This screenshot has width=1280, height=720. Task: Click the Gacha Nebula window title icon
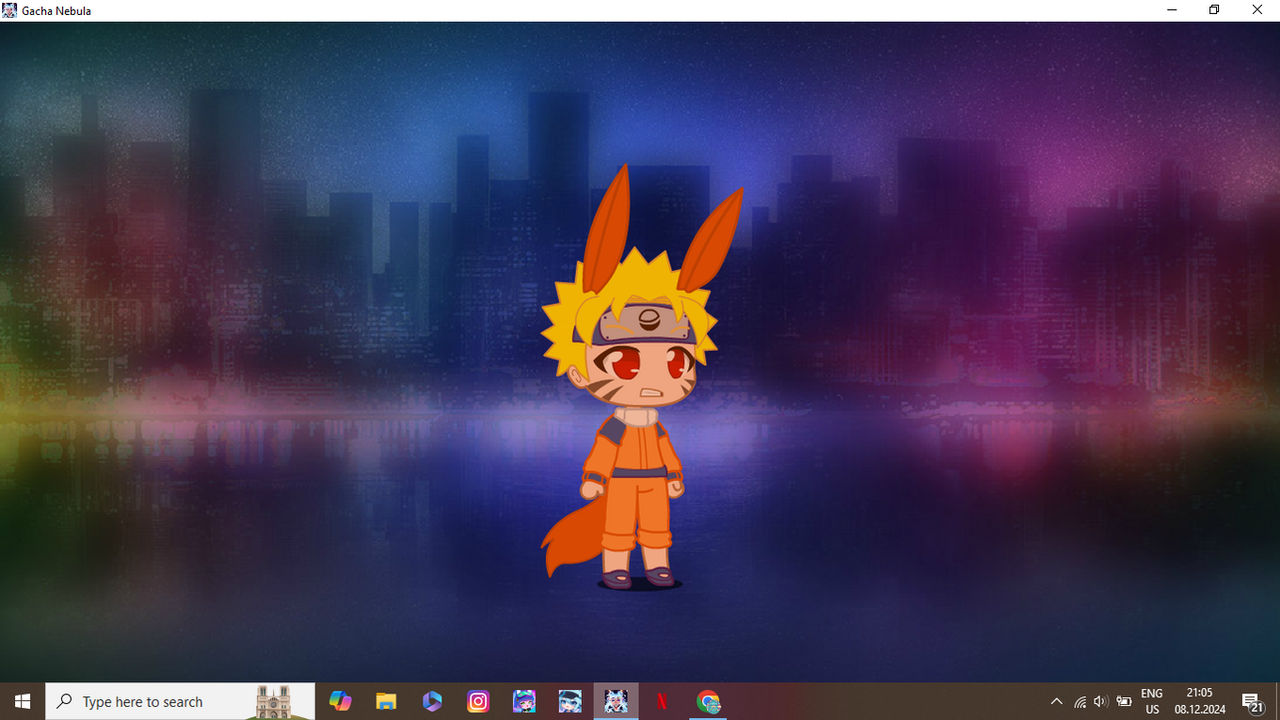[10, 10]
